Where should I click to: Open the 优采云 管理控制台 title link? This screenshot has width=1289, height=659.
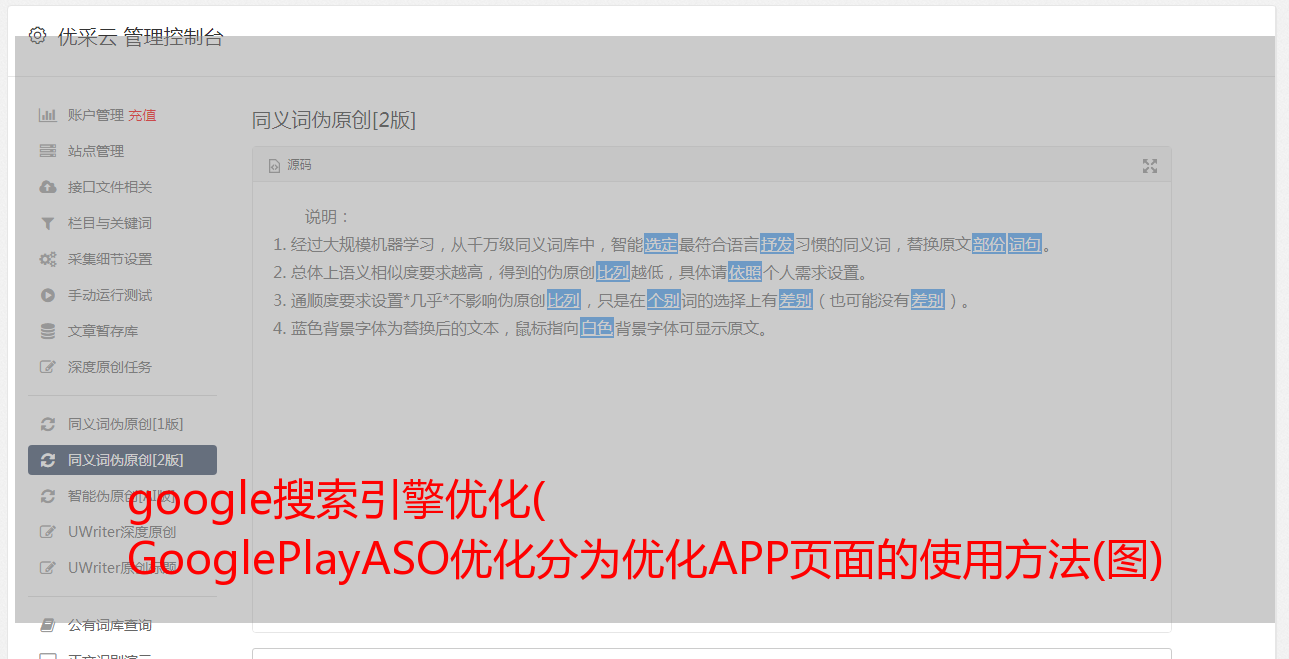tap(140, 37)
